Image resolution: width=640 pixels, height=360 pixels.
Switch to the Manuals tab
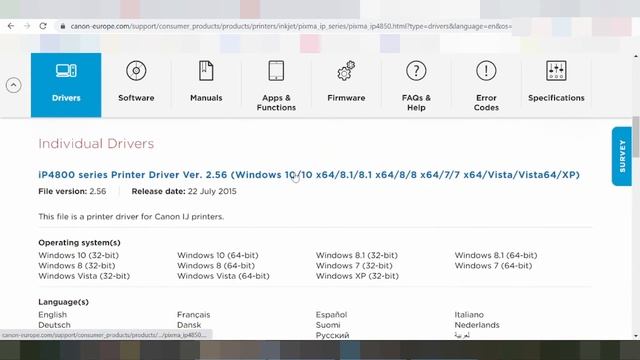(206, 85)
